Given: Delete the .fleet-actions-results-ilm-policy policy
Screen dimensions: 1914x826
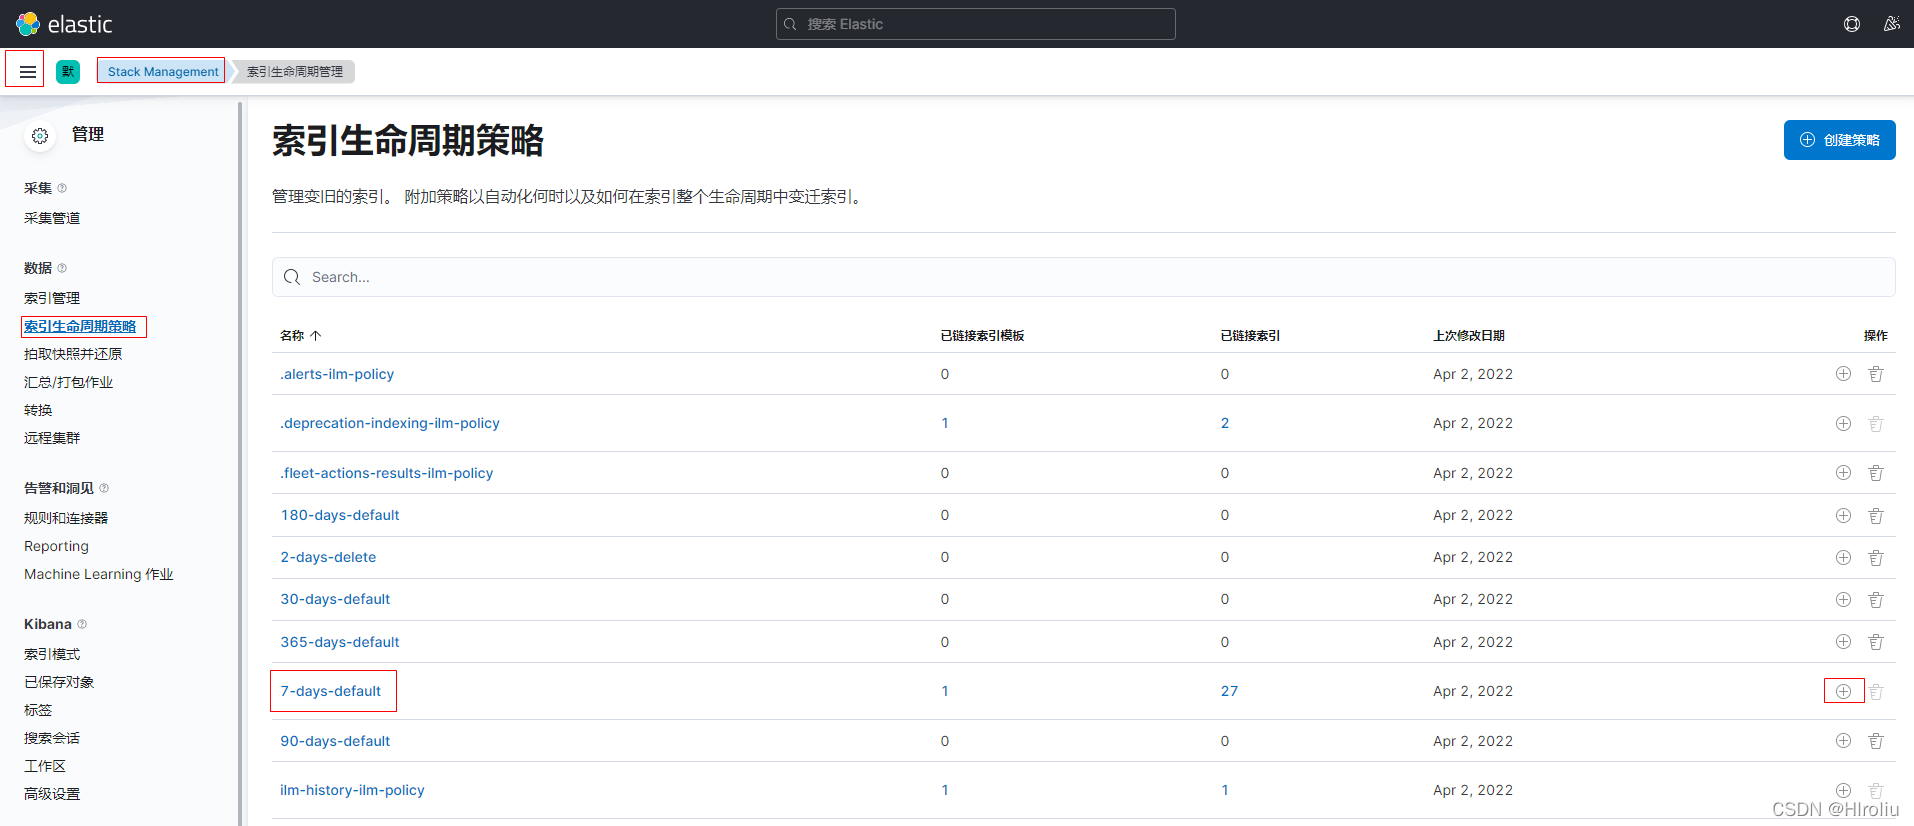Looking at the screenshot, I should coord(1876,473).
